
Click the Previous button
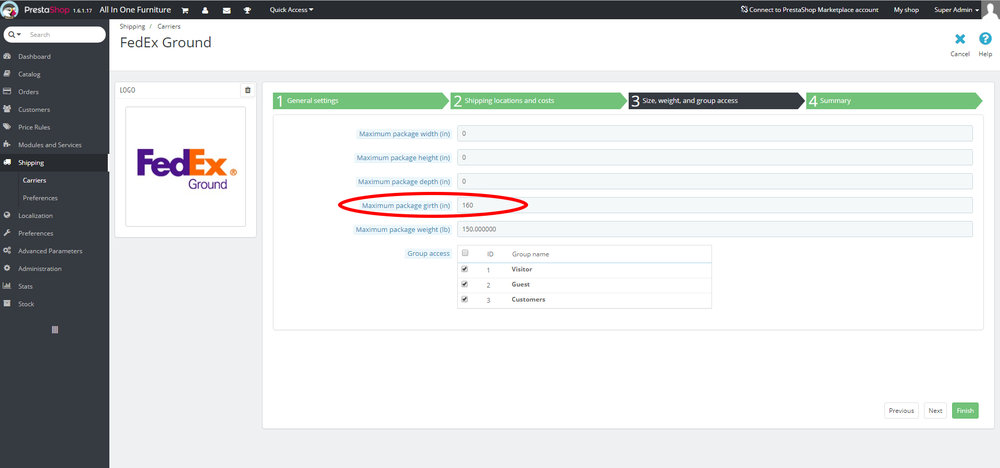point(901,411)
